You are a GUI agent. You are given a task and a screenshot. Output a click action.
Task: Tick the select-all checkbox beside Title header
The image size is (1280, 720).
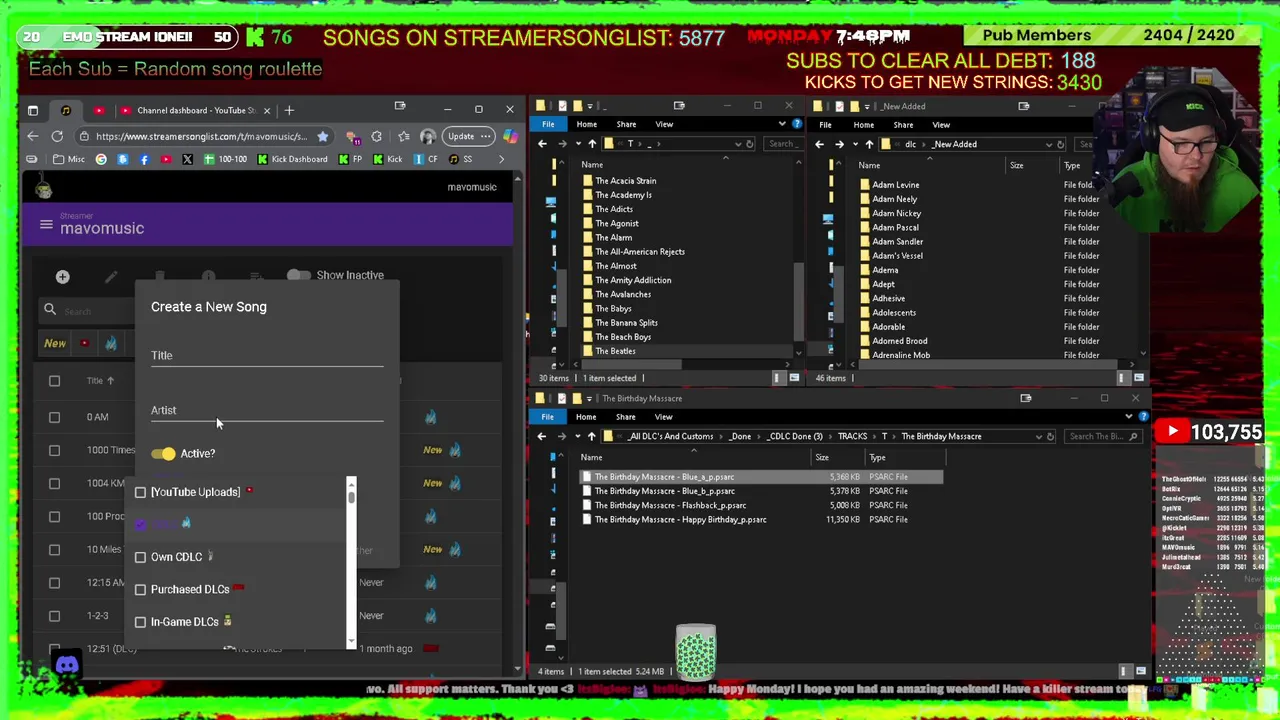(55, 381)
